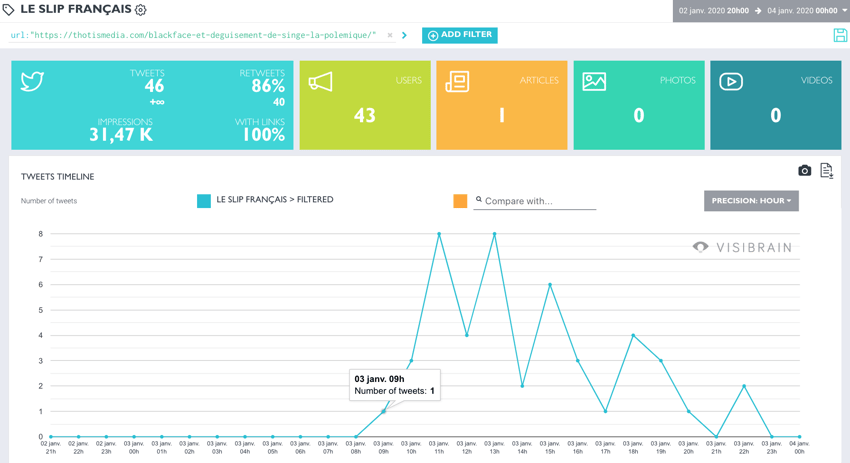The height and width of the screenshot is (463, 850).
Task: Click the 8-tweet peak at 03 janv. 11h
Action: 439,234
